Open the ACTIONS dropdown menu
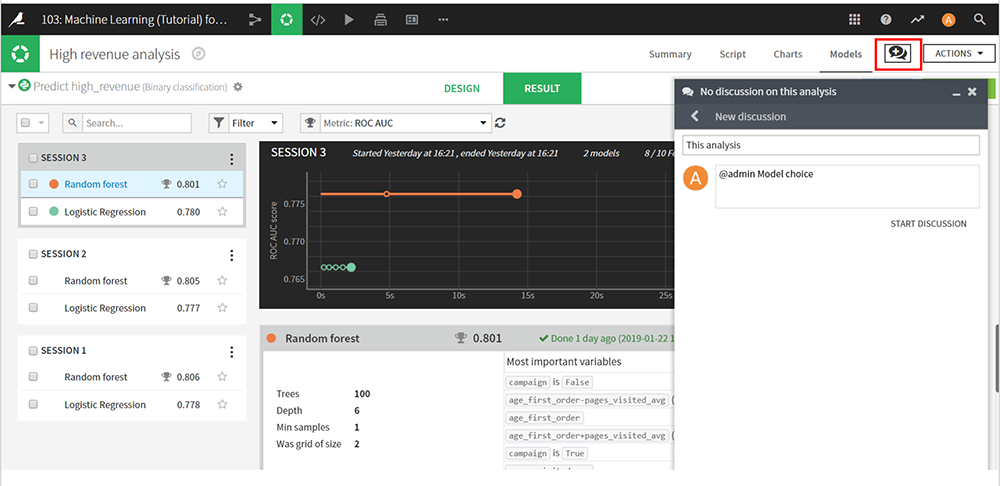This screenshot has height=486, width=1000. [958, 54]
